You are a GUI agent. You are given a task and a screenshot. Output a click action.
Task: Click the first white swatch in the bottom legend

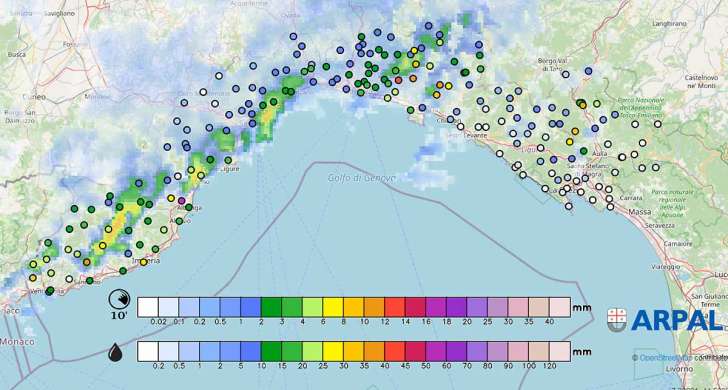click(148, 351)
